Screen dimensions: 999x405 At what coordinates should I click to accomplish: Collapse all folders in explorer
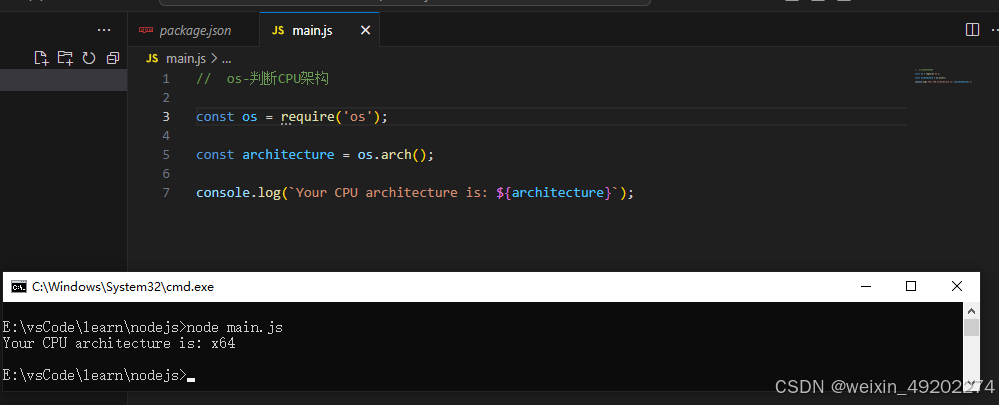(113, 58)
